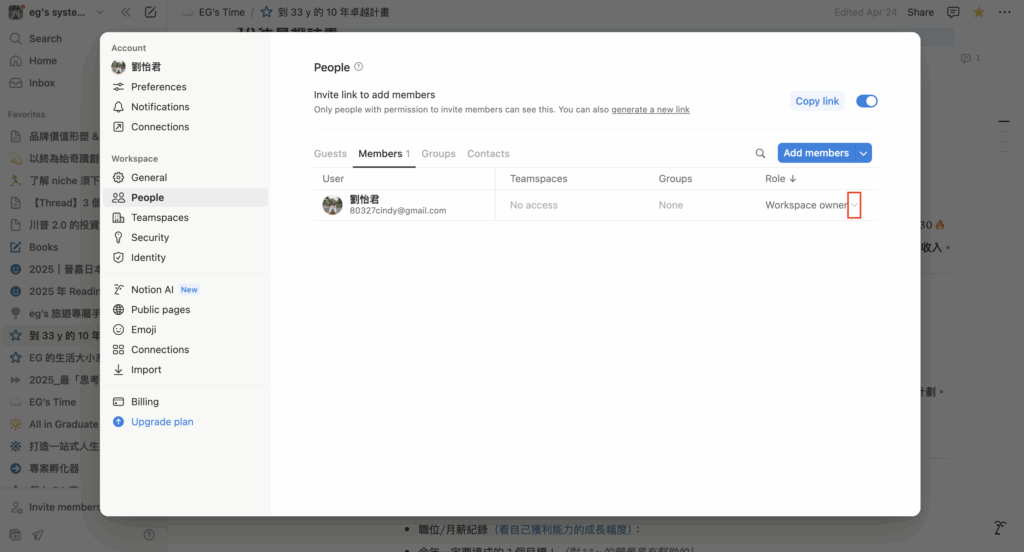Click the generate a new link hyperlink

click(x=650, y=109)
